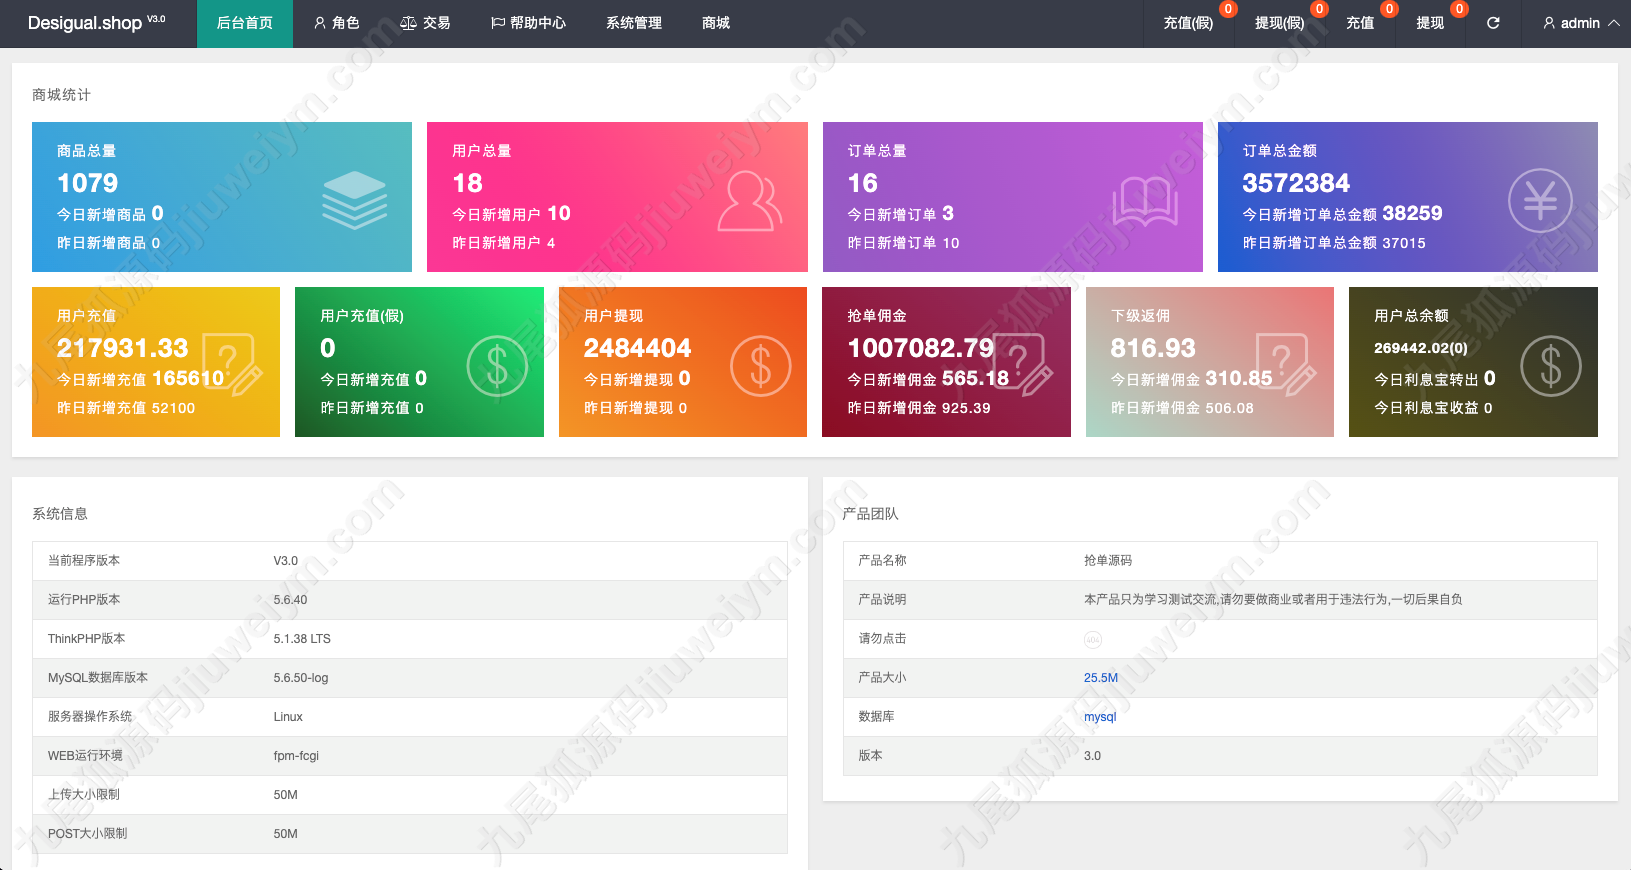The height and width of the screenshot is (870, 1631).
Task: Click the yen circle icon on 订单总金额 card
Action: point(1540,201)
